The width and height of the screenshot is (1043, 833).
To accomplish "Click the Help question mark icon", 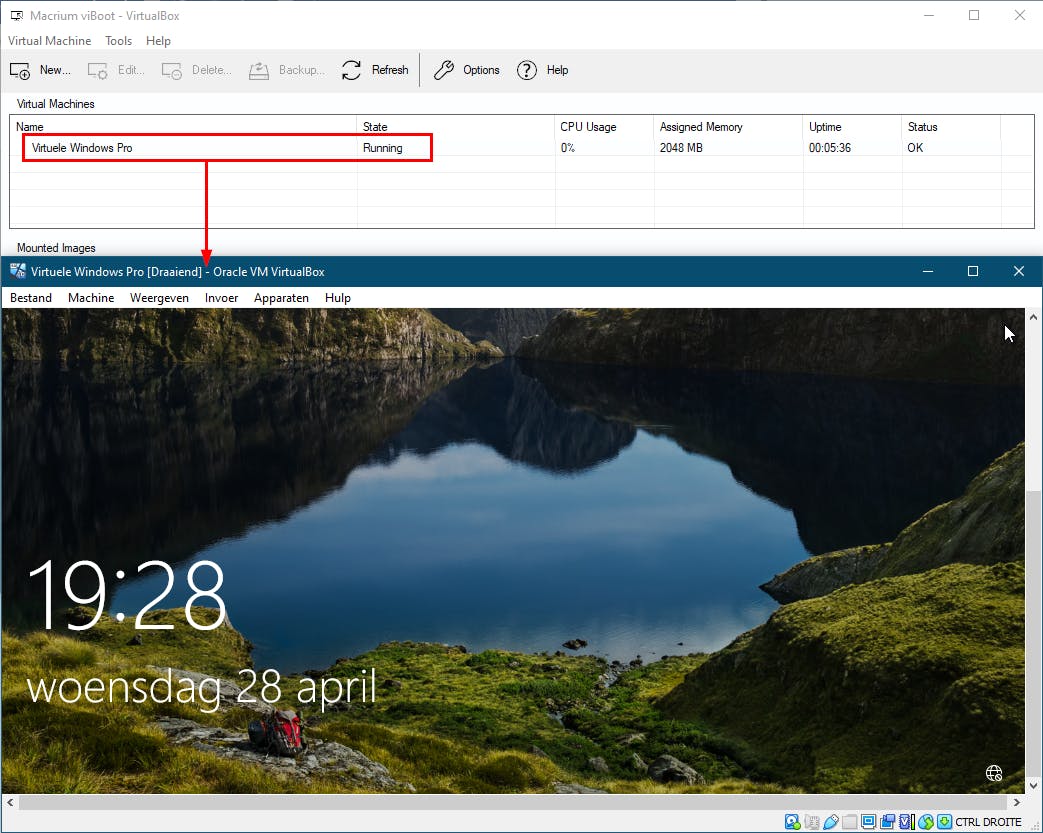I will (x=527, y=70).
